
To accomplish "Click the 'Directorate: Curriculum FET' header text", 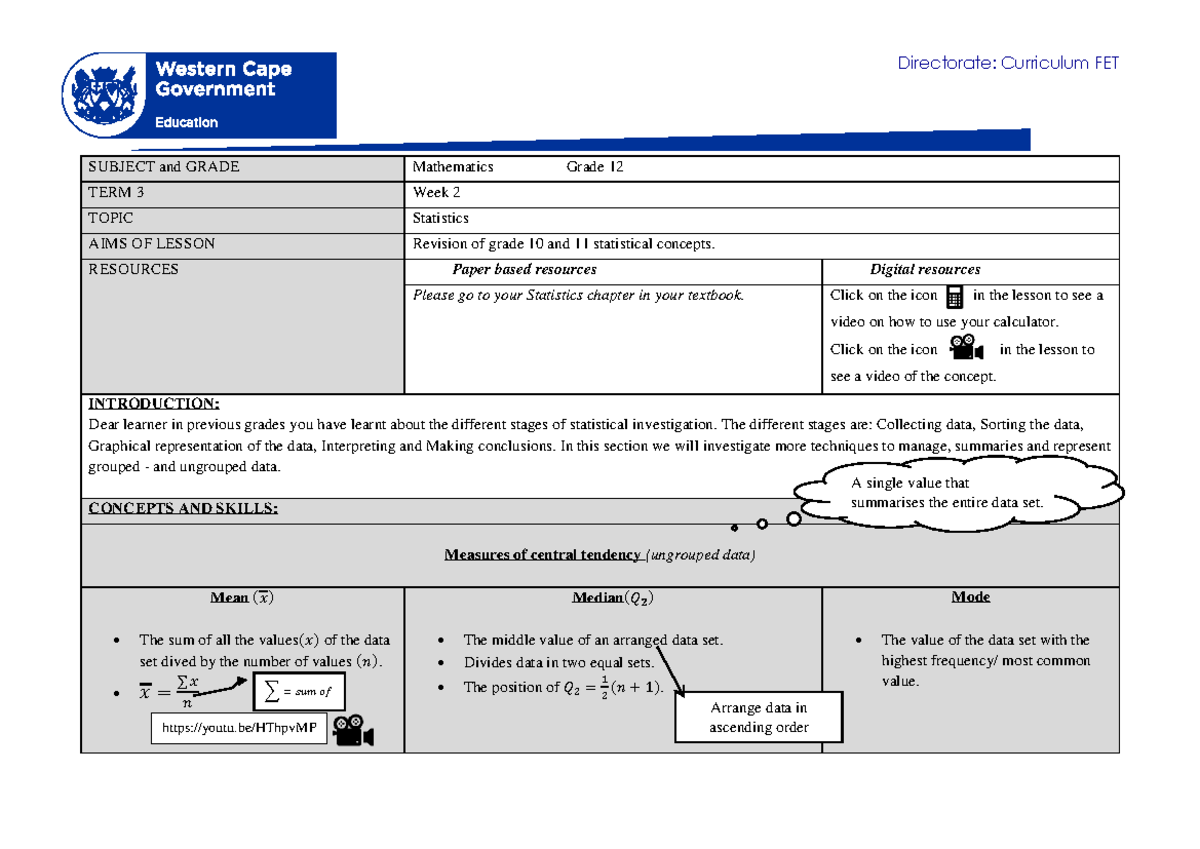I will click(1008, 63).
